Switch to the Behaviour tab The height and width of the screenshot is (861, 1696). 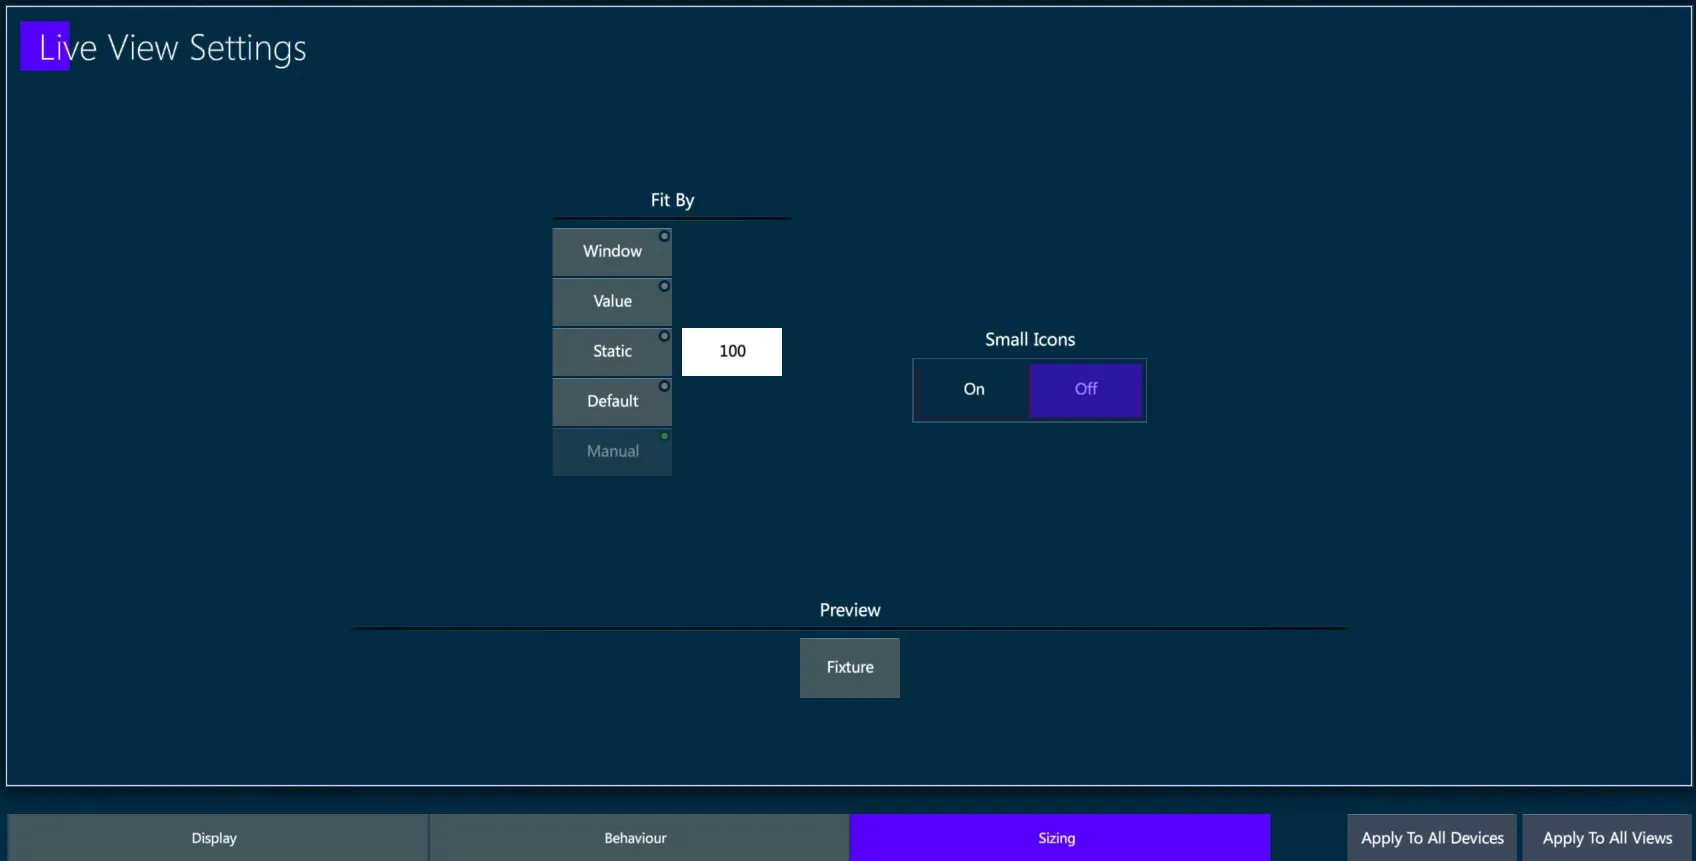tap(639, 838)
